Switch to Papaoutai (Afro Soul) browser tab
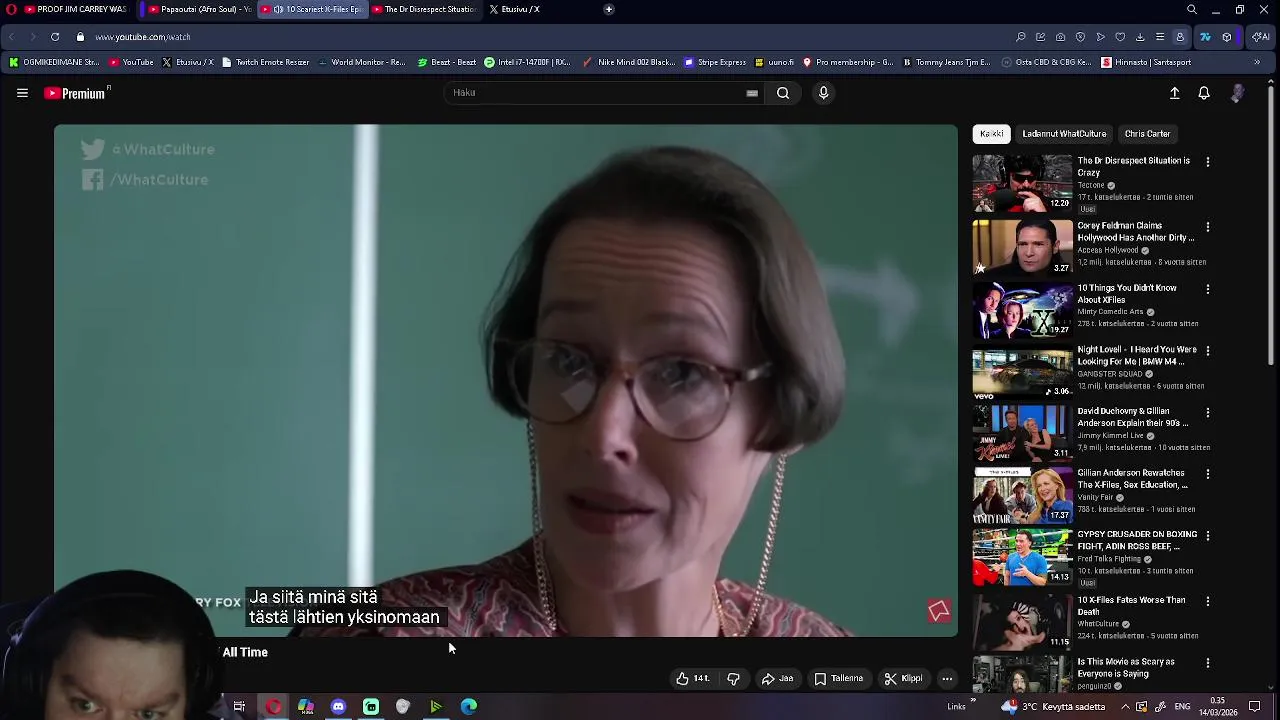 (x=200, y=9)
